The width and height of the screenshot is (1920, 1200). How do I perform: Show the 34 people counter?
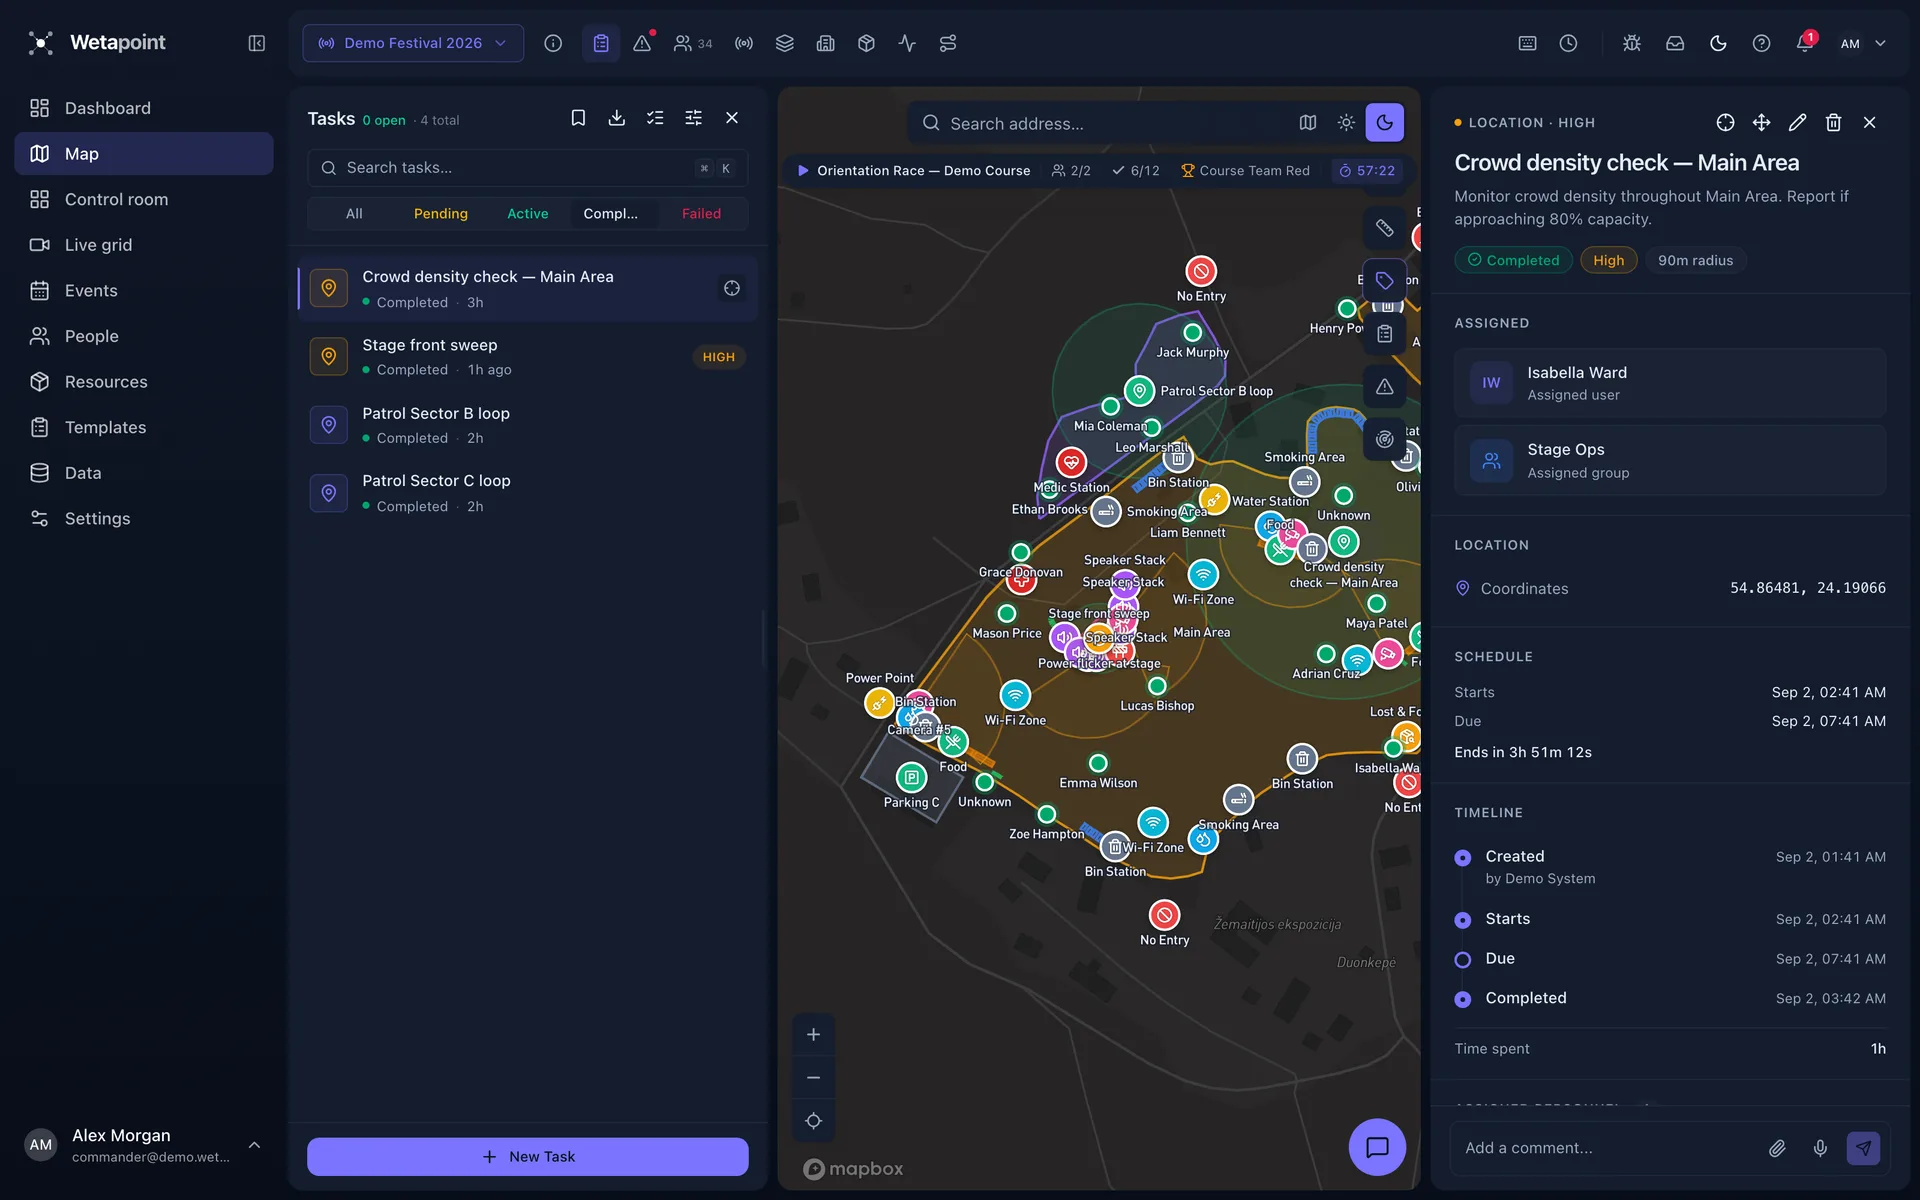[x=693, y=43]
